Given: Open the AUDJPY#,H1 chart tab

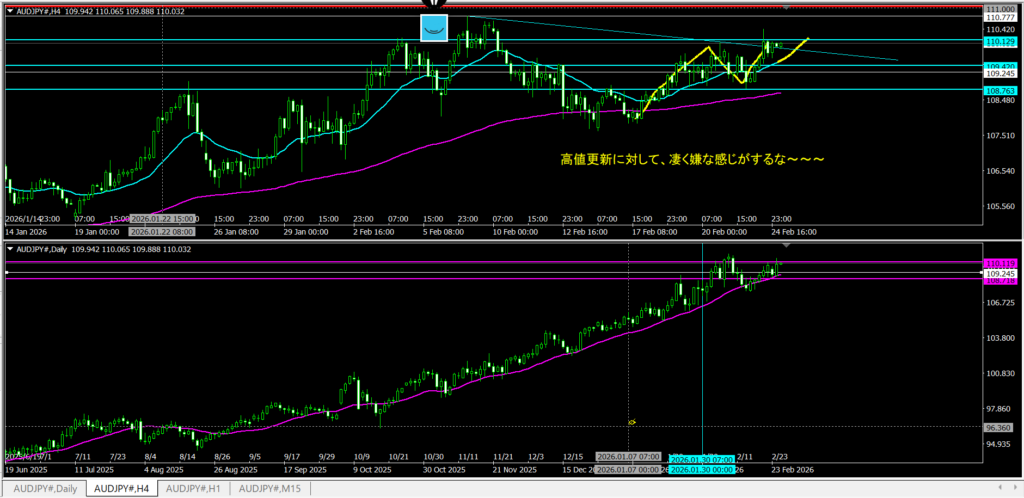Looking at the screenshot, I should coord(193,488).
